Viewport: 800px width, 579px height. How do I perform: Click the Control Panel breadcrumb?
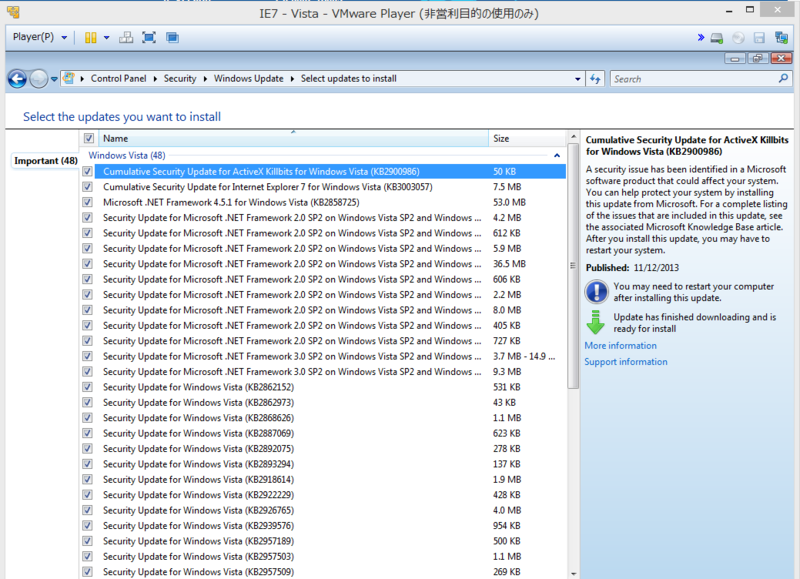coord(118,79)
